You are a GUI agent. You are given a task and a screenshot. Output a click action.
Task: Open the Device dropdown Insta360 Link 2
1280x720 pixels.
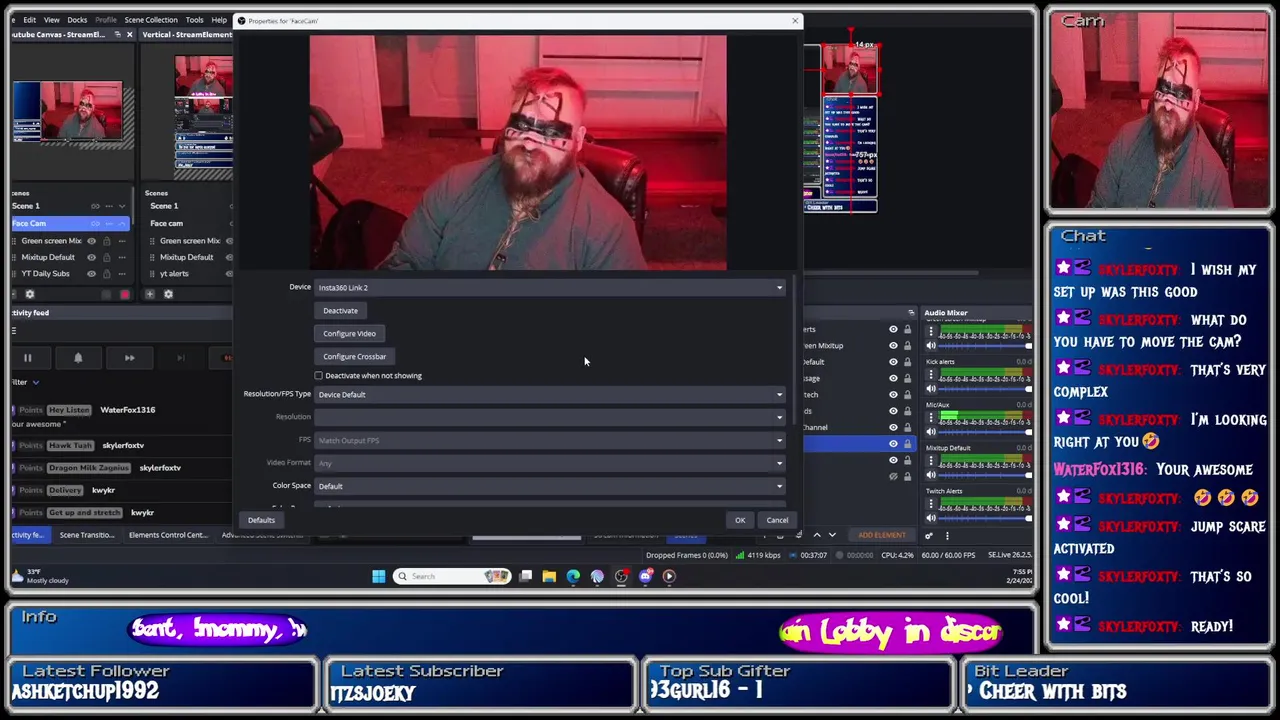[x=549, y=288]
